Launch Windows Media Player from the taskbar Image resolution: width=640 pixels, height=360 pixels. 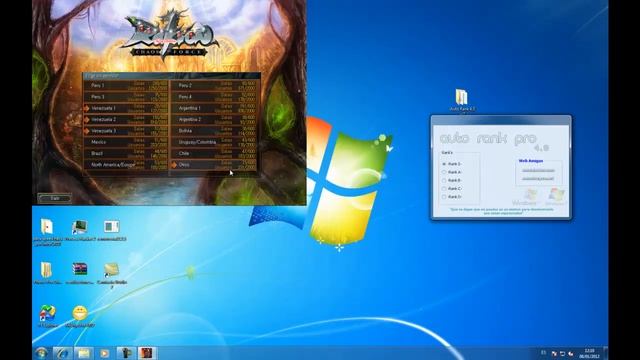click(104, 353)
